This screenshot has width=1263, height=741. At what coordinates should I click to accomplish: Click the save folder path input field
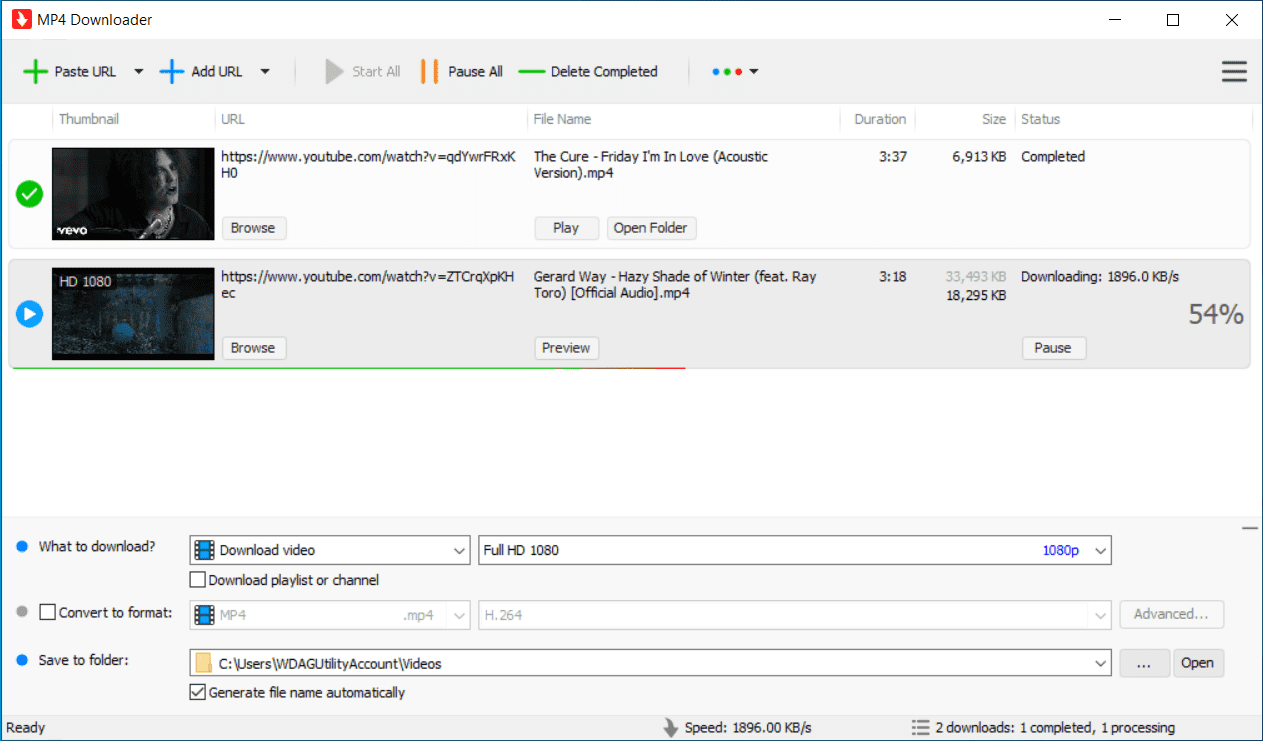coord(650,663)
